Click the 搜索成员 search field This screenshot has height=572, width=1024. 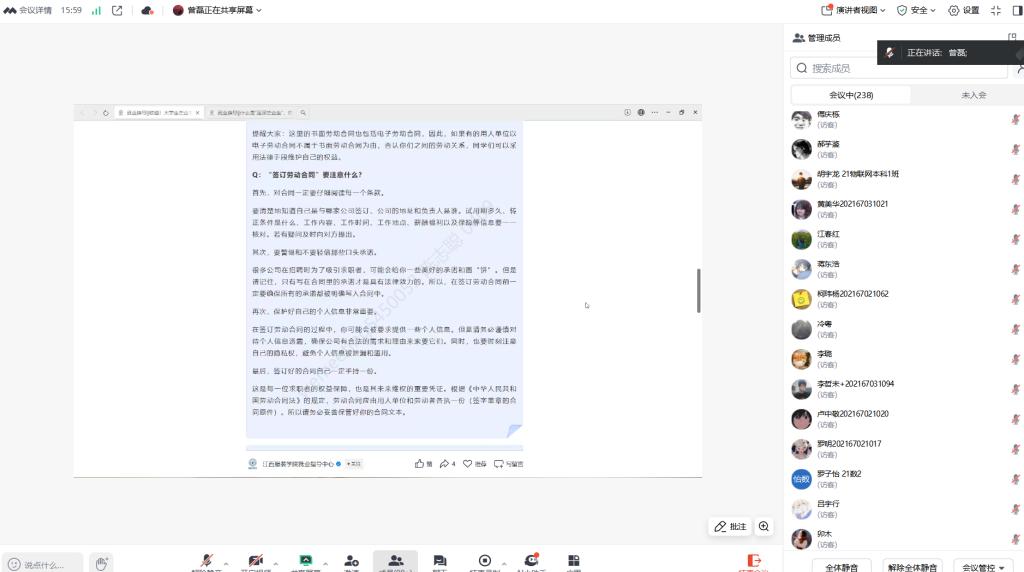(900, 68)
